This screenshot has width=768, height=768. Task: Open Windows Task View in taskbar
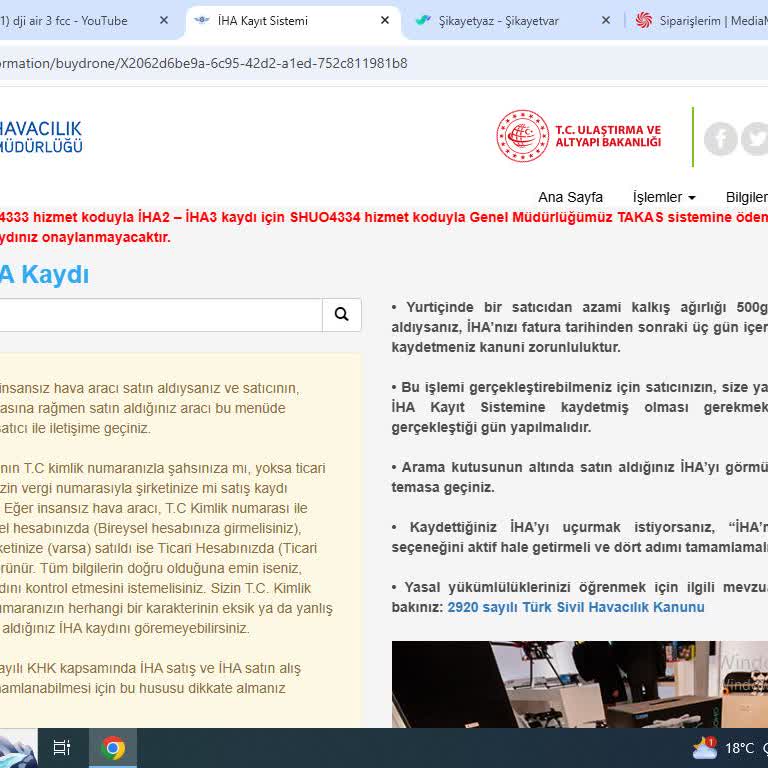pos(62,748)
